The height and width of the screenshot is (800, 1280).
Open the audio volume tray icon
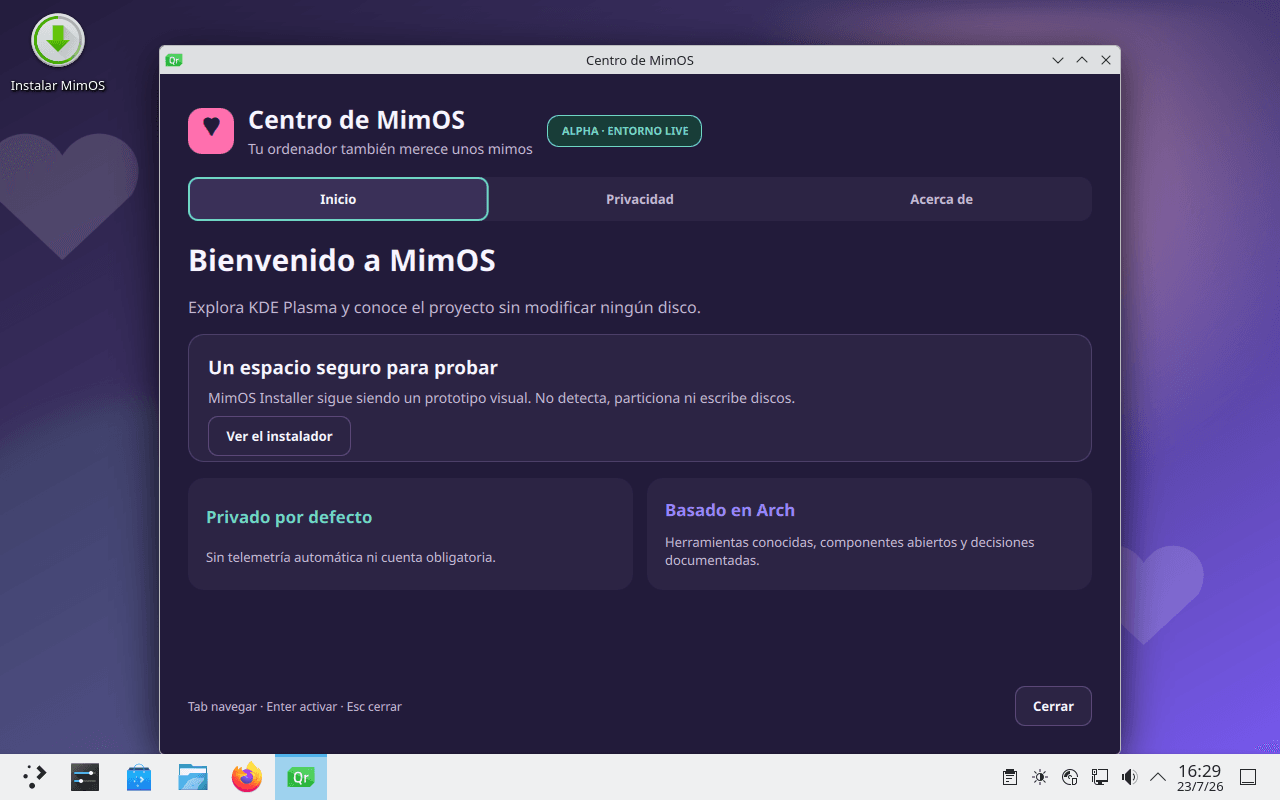click(x=1130, y=777)
